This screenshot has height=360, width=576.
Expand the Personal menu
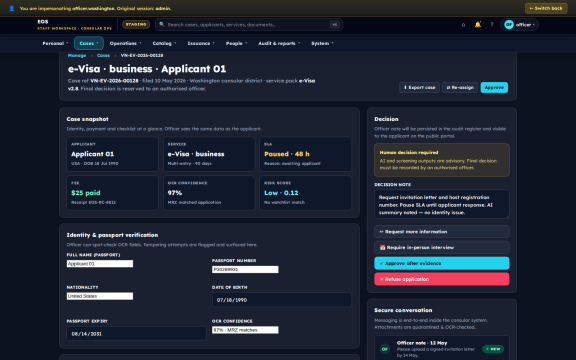tap(55, 43)
